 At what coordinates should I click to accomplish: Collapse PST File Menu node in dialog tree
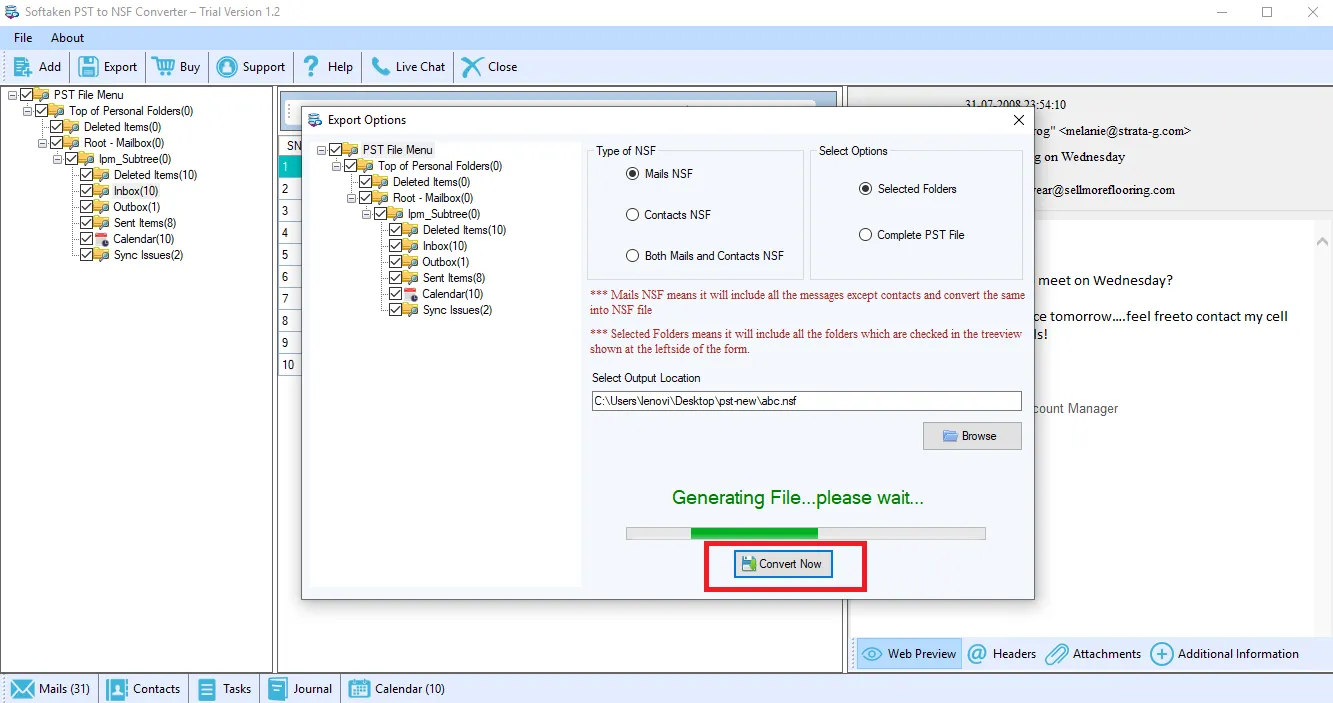pos(321,150)
